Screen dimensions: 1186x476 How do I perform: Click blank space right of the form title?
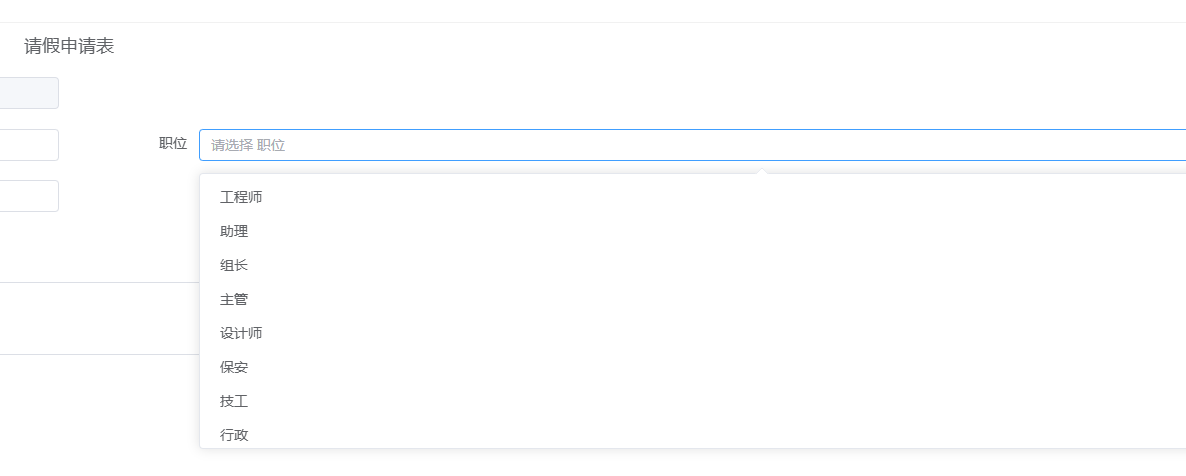pos(600,46)
